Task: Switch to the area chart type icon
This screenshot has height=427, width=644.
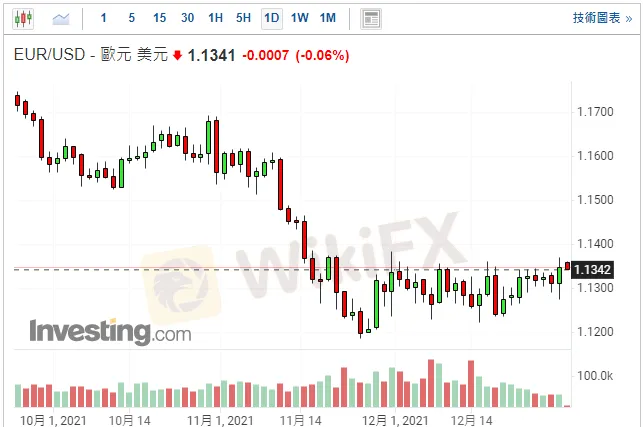Action: [x=61, y=18]
